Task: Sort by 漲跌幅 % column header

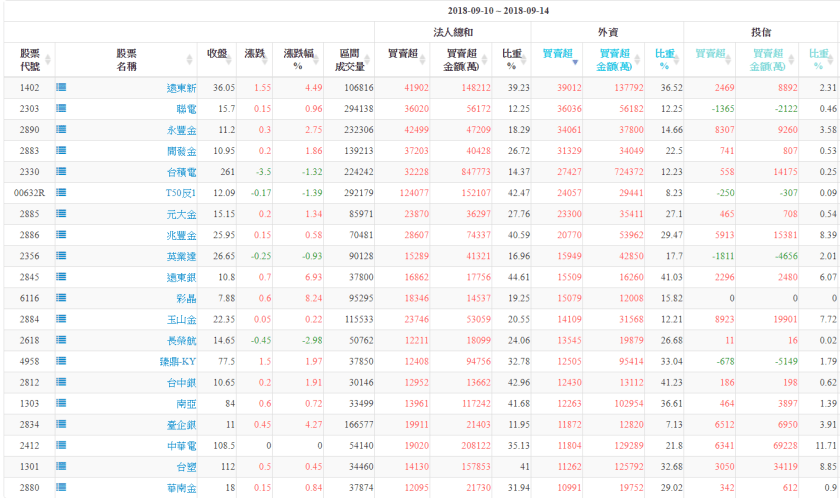Action: click(298, 58)
